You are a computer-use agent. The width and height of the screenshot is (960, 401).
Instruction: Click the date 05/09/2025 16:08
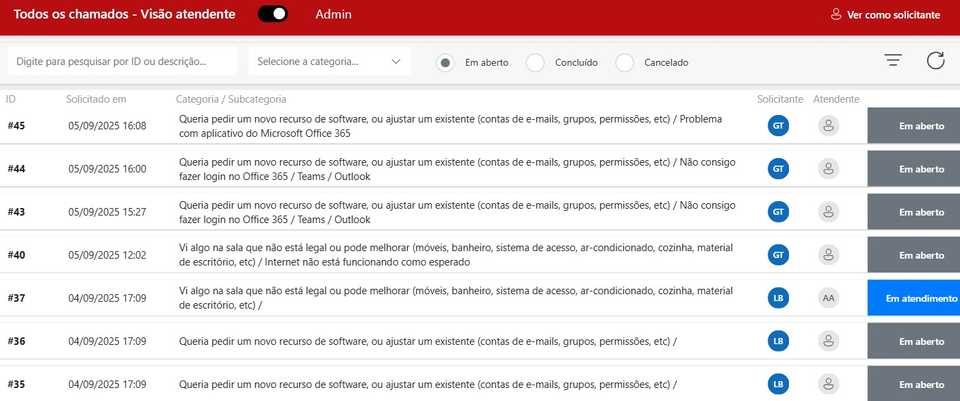[107, 126]
